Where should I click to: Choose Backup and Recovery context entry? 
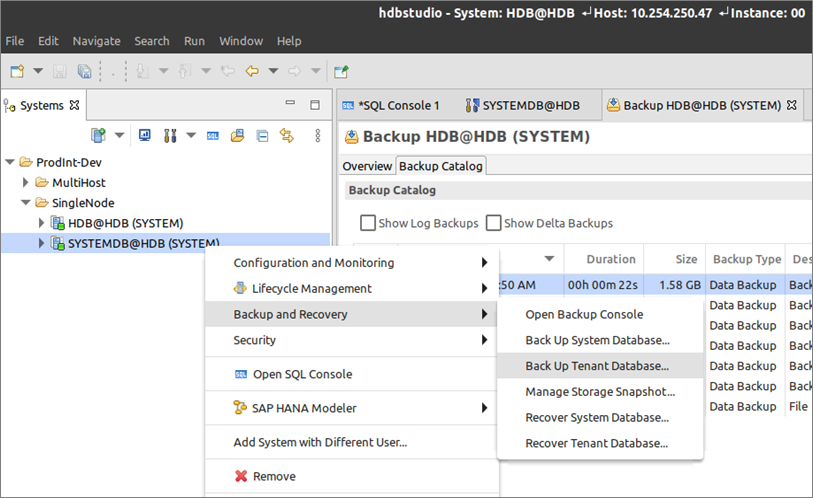point(352,314)
